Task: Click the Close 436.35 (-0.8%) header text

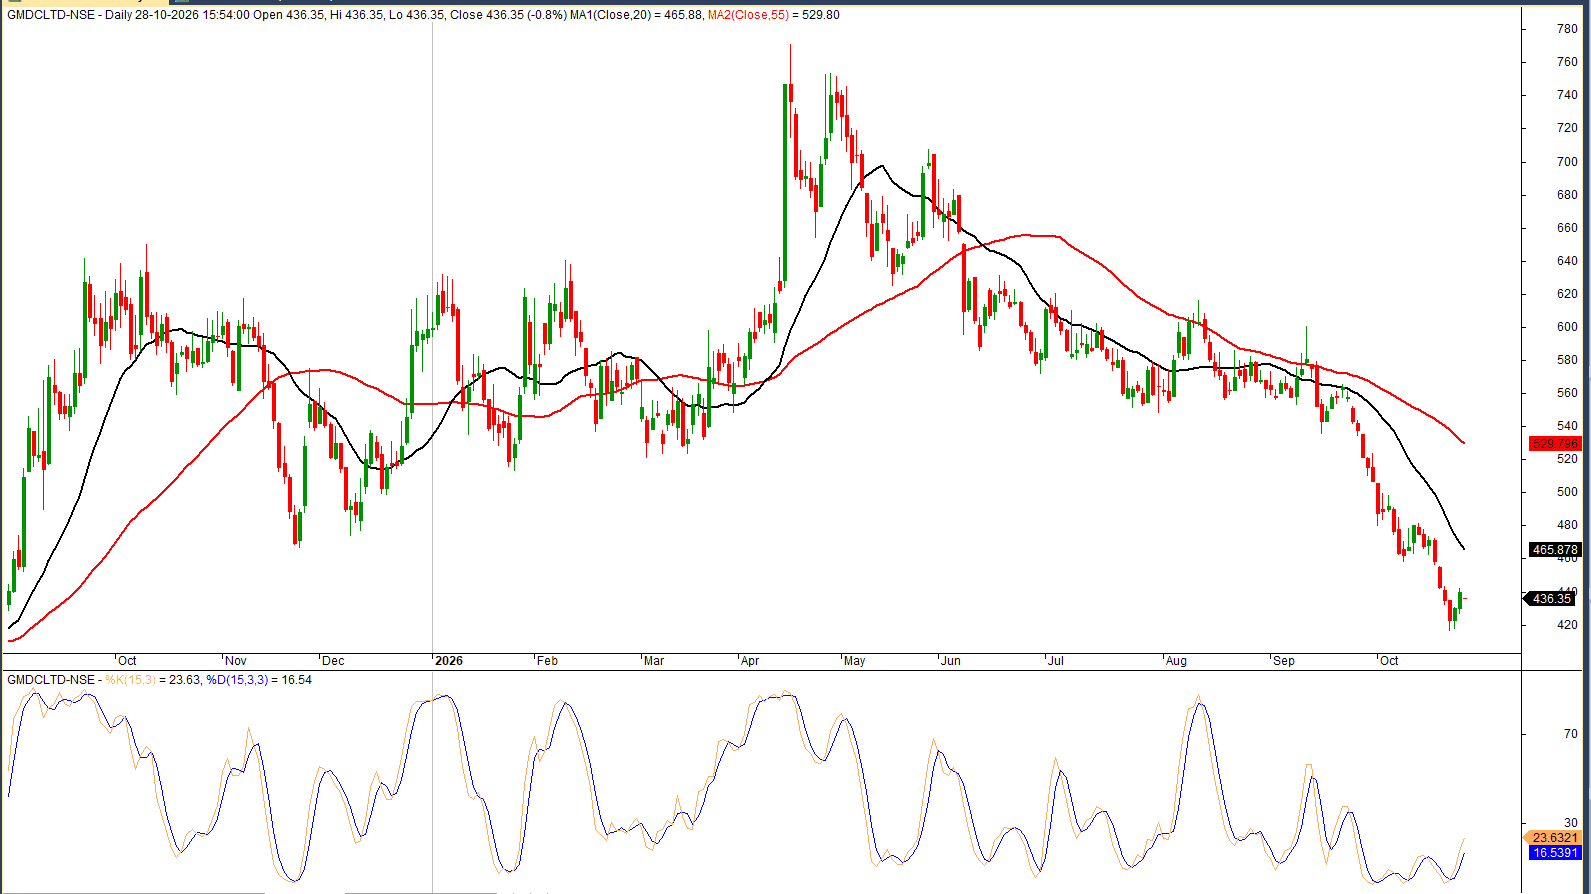Action: click(x=508, y=15)
